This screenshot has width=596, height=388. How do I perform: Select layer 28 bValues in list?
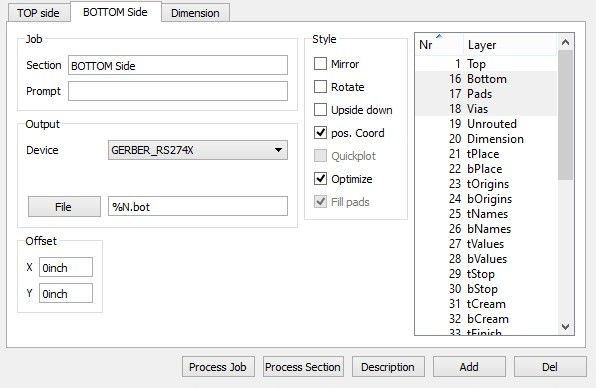click(487, 259)
